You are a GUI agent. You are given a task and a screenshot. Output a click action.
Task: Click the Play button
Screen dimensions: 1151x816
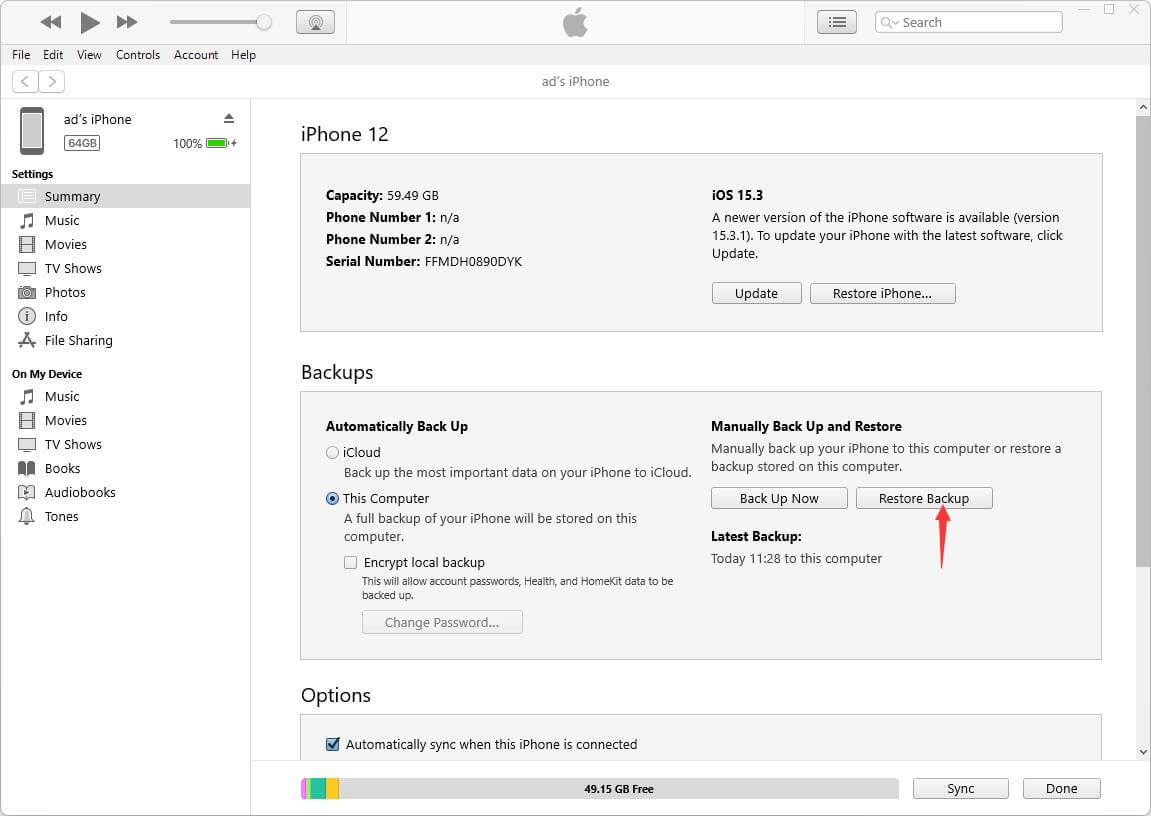coord(90,22)
